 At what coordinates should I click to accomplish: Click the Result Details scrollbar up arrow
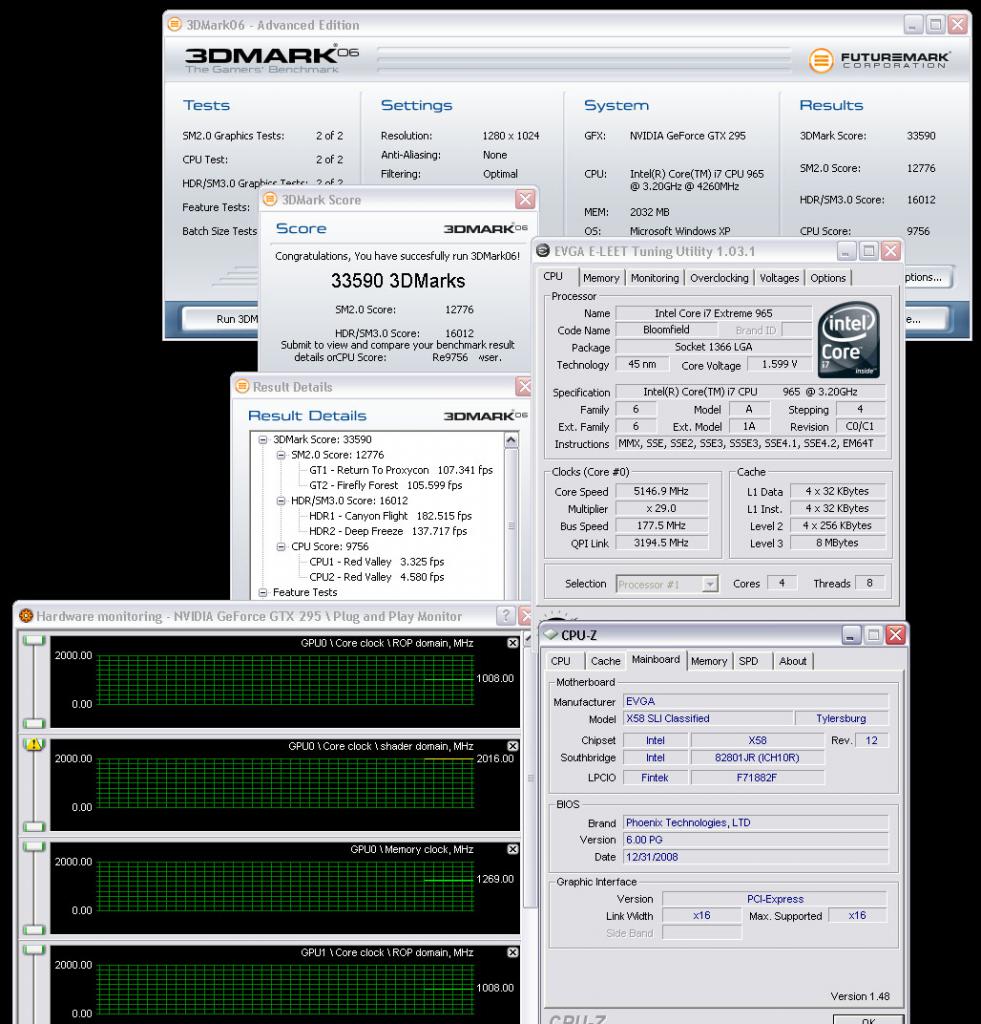(511, 440)
